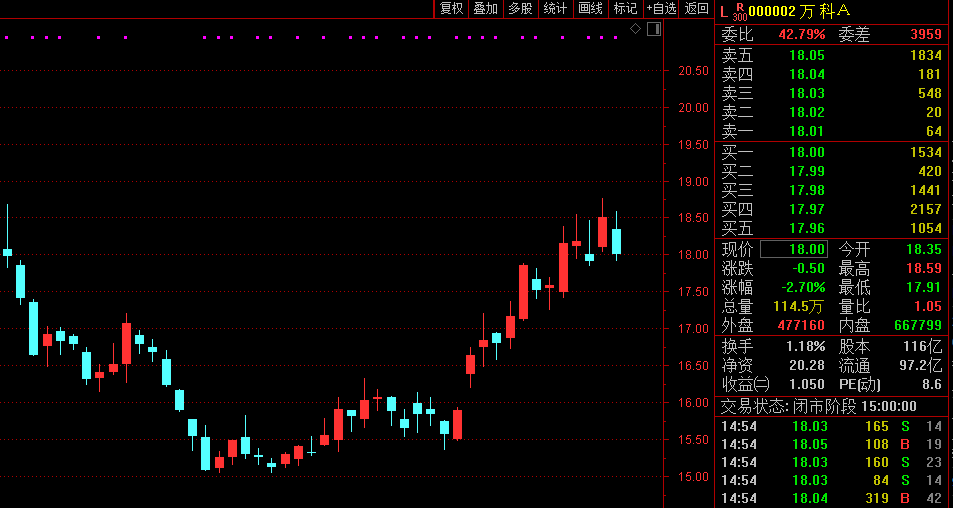Toggle the side panel layout icon
953x508 pixels.
653,29
